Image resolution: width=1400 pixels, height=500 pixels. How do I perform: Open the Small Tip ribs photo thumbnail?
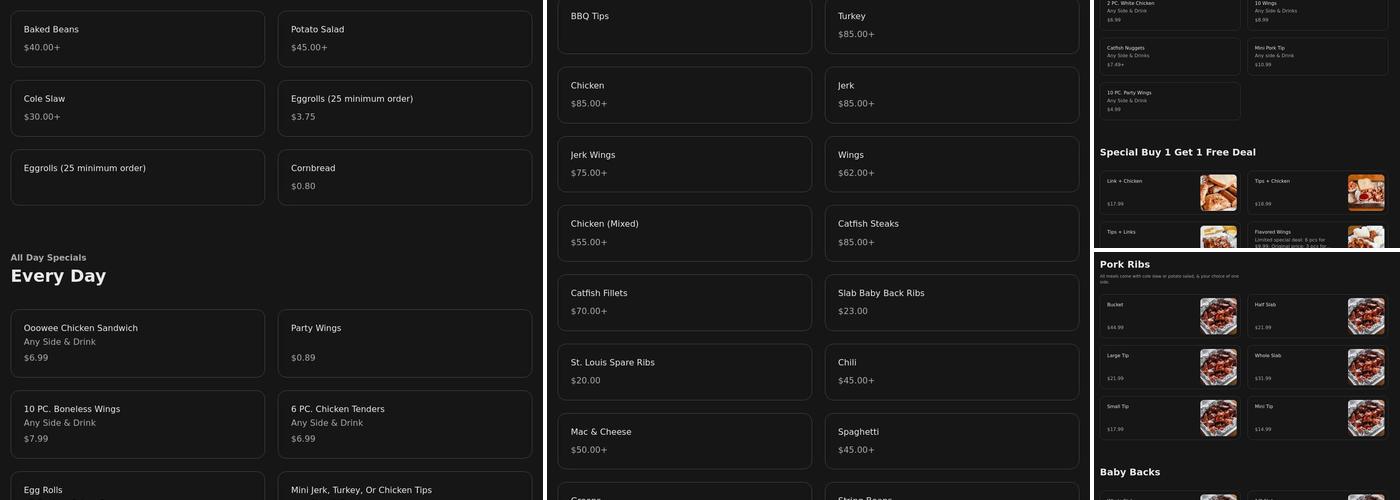click(1218, 418)
